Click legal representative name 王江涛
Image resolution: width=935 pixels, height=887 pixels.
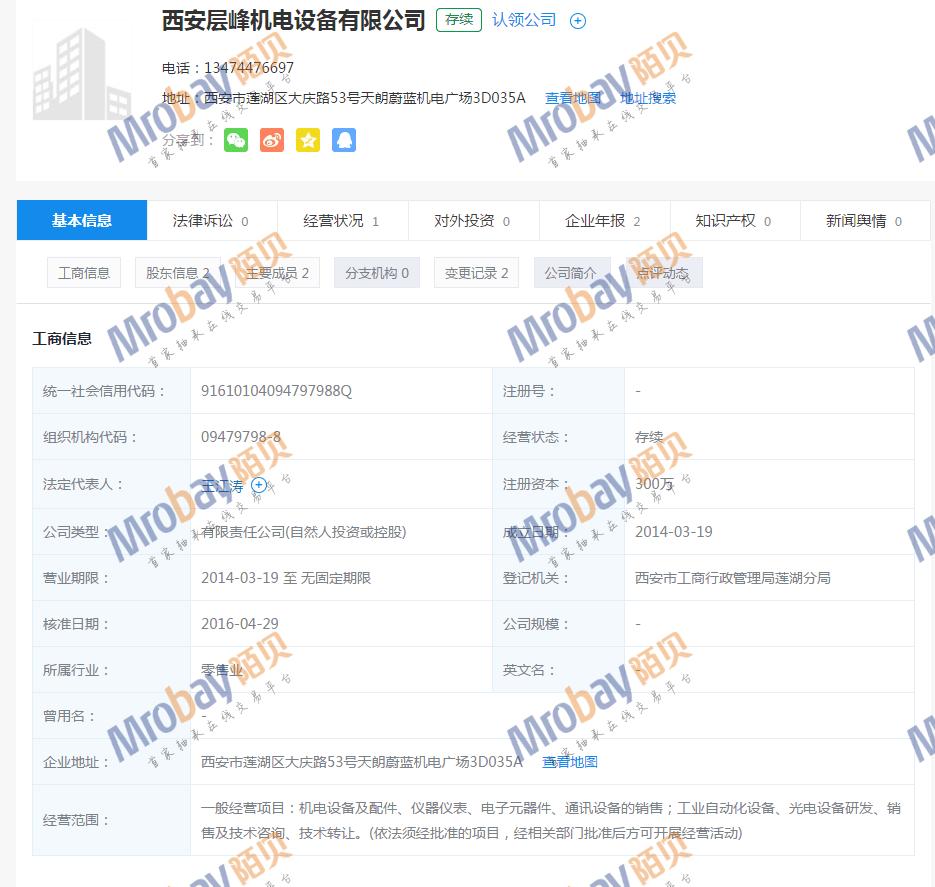222,485
